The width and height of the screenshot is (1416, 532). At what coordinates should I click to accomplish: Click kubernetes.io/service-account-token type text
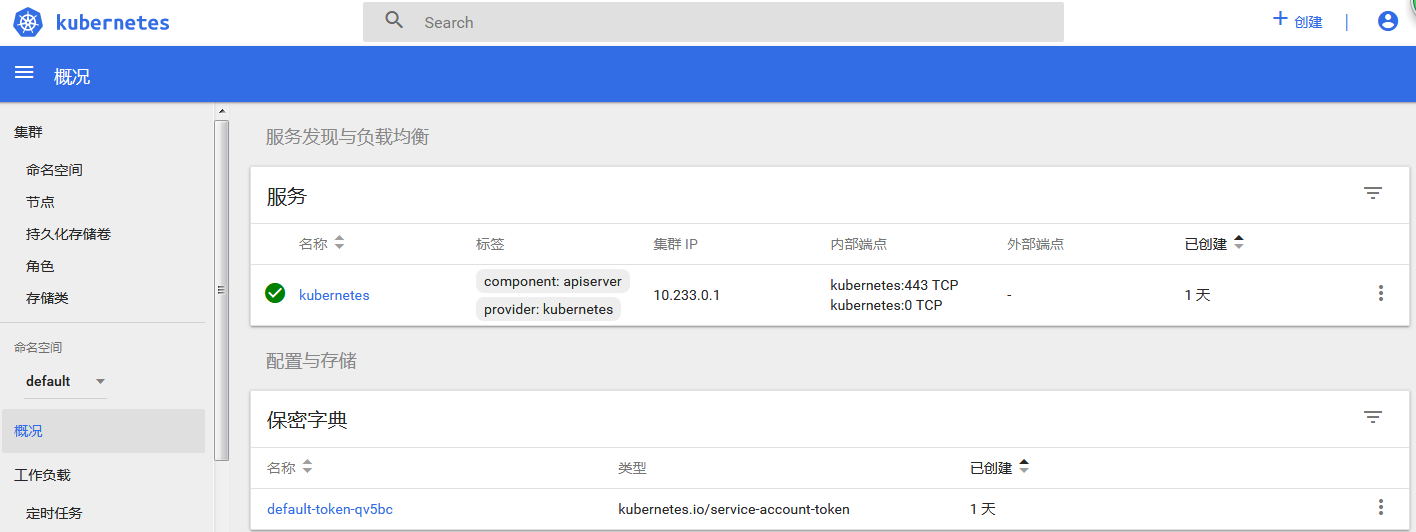pyautogui.click(x=734, y=509)
